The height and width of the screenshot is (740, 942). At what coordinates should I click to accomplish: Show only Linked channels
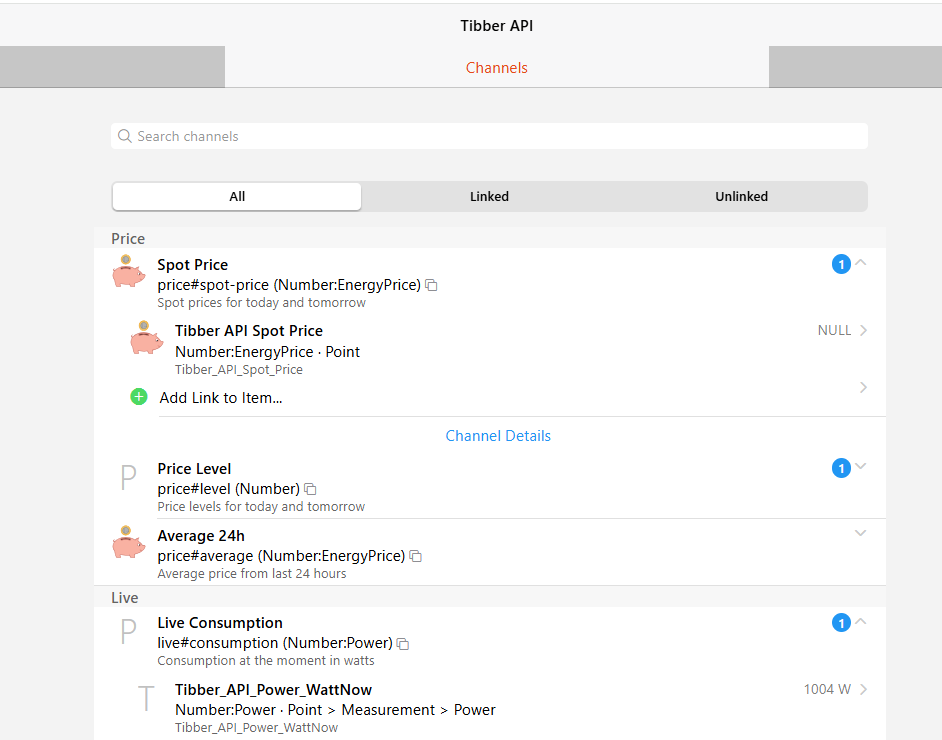pyautogui.click(x=489, y=197)
